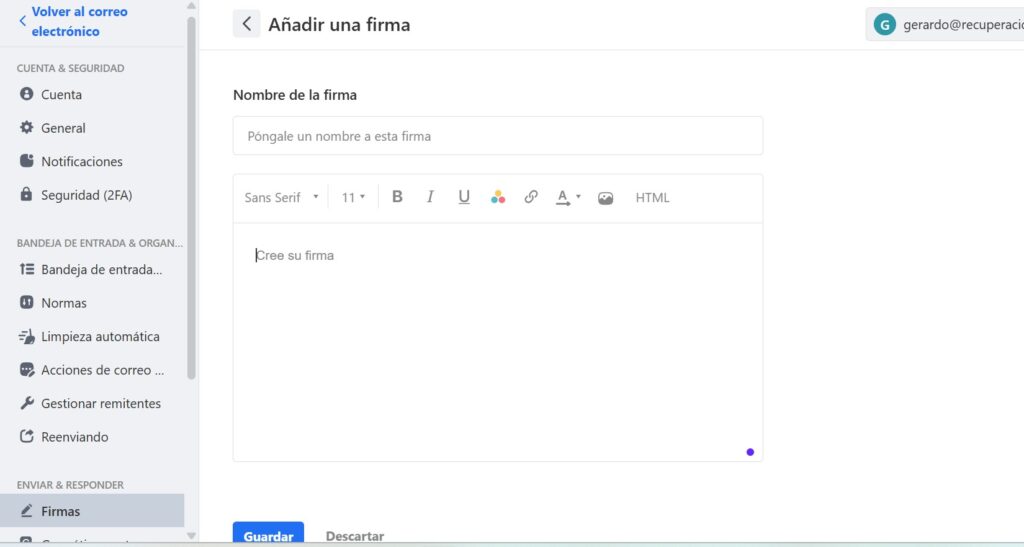Open the colorful dots color picker
Image resolution: width=1024 pixels, height=547 pixels.
click(498, 197)
